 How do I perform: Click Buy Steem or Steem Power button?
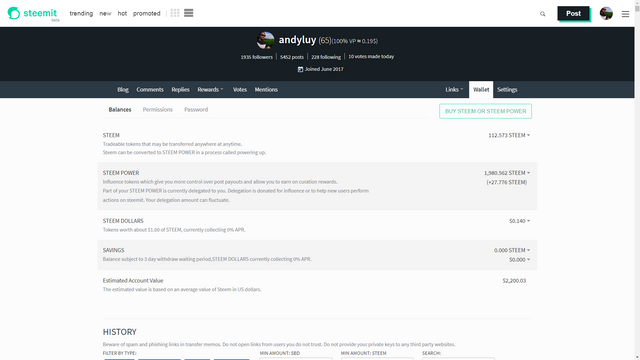(485, 111)
